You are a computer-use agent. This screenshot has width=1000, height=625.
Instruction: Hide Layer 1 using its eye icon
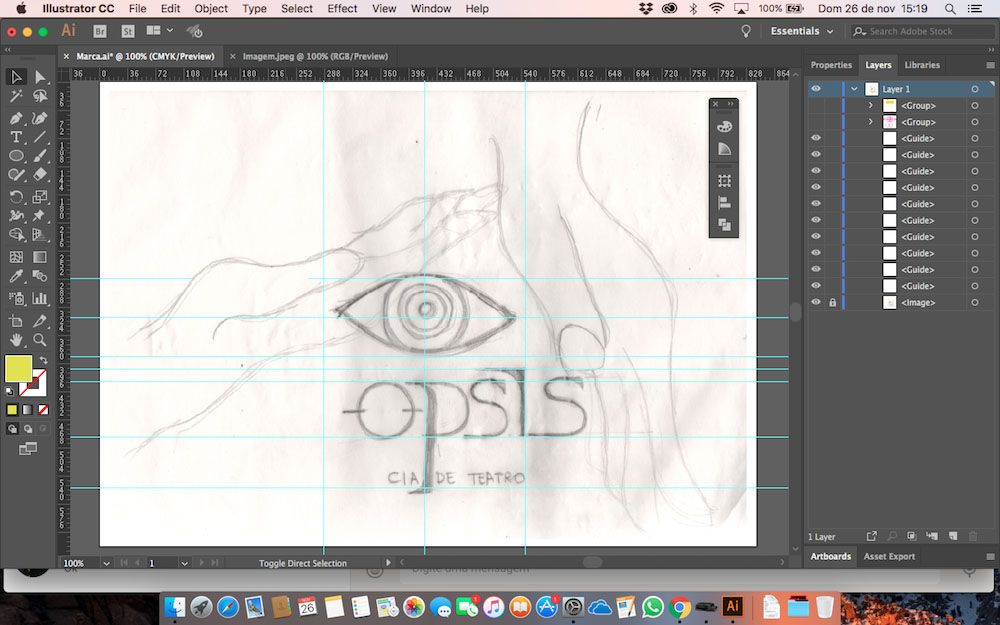coord(816,89)
